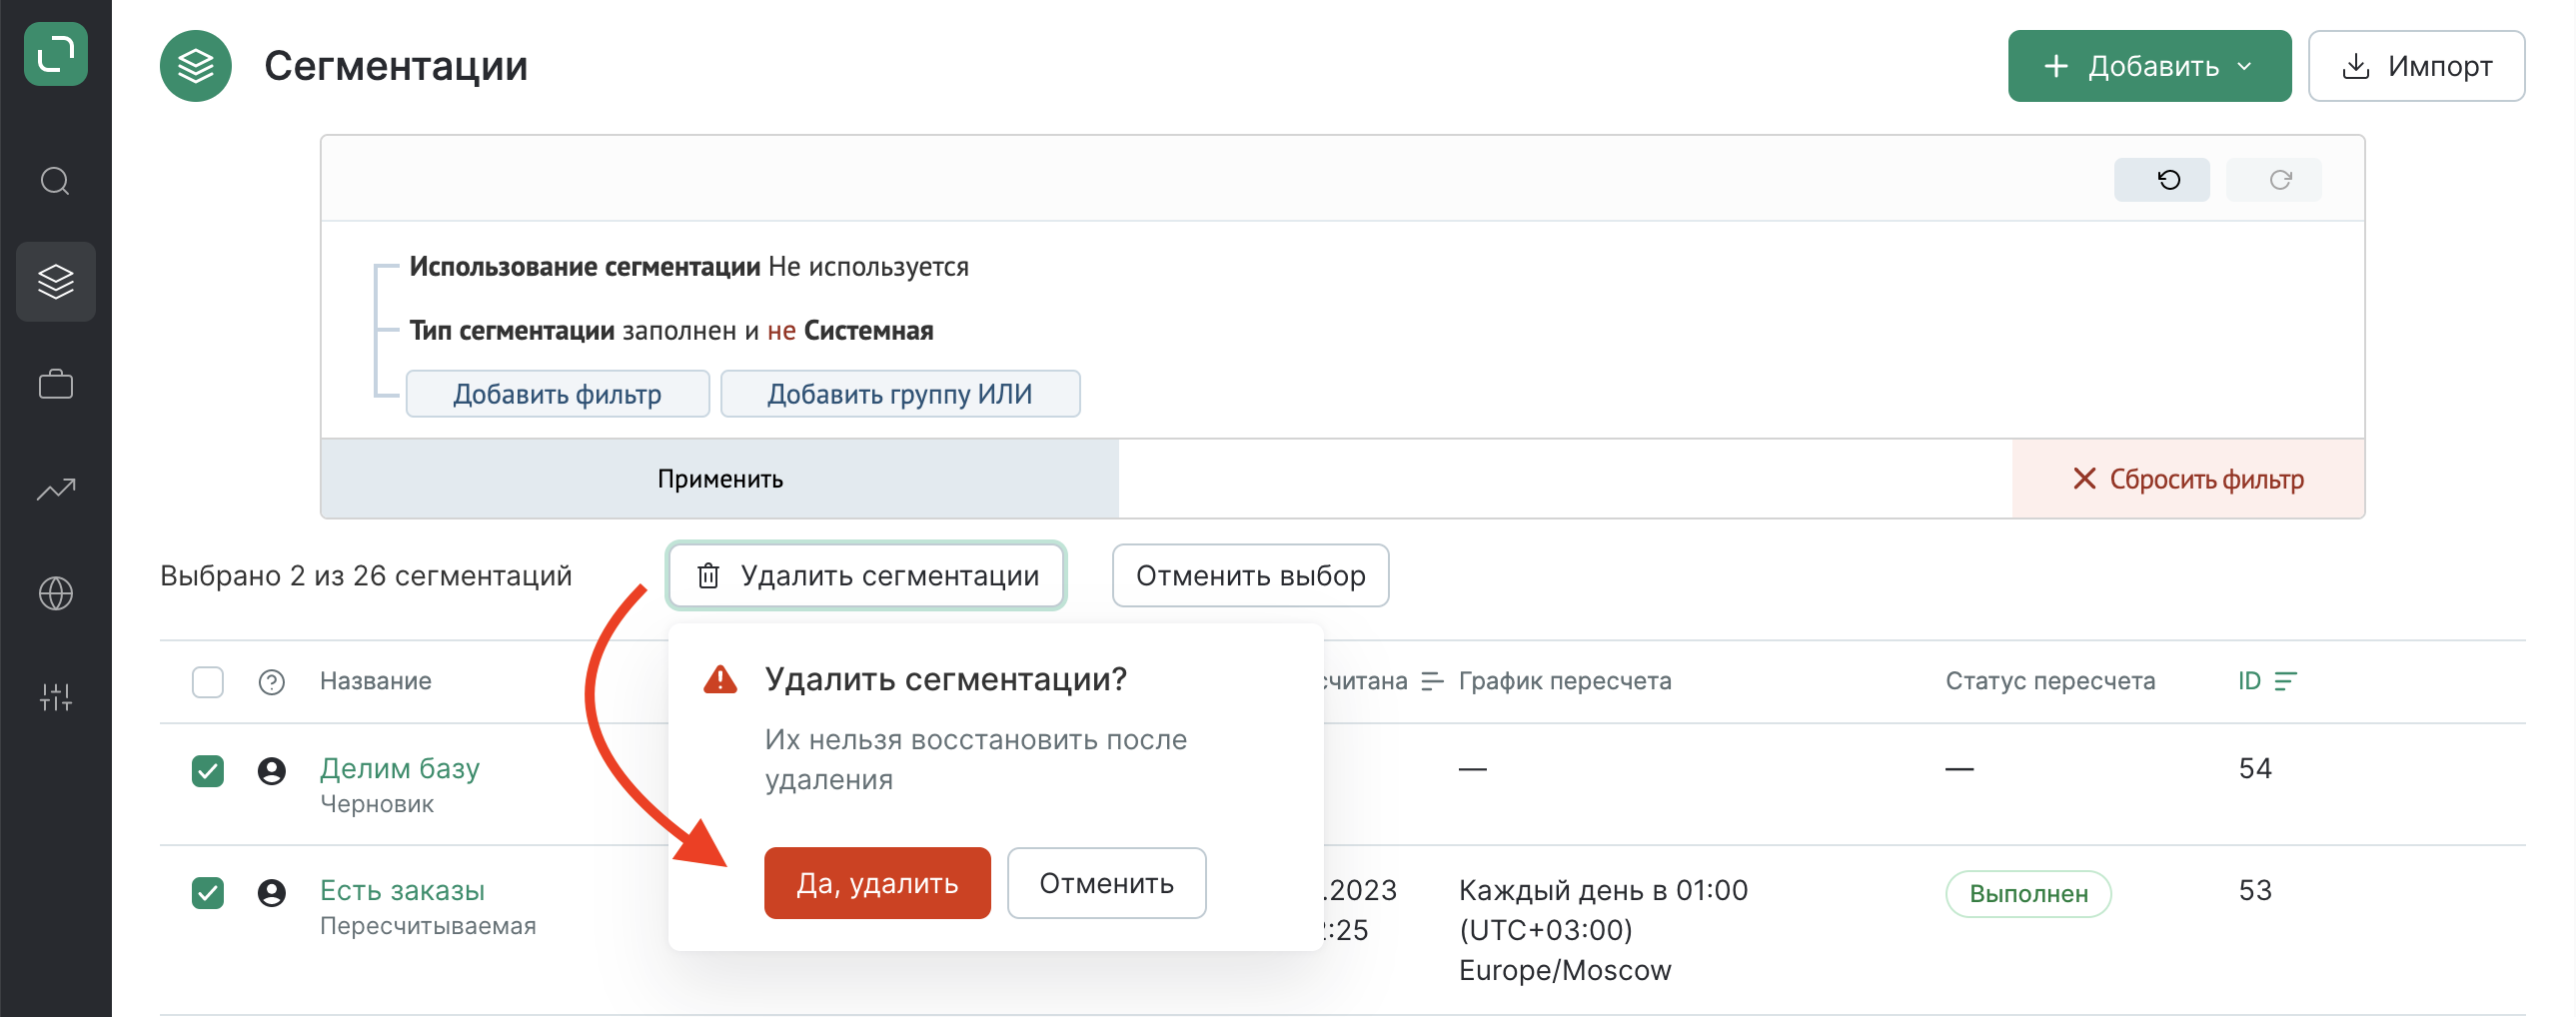Click the user icon for Делим базу
2576x1017 pixels.
tap(272, 770)
